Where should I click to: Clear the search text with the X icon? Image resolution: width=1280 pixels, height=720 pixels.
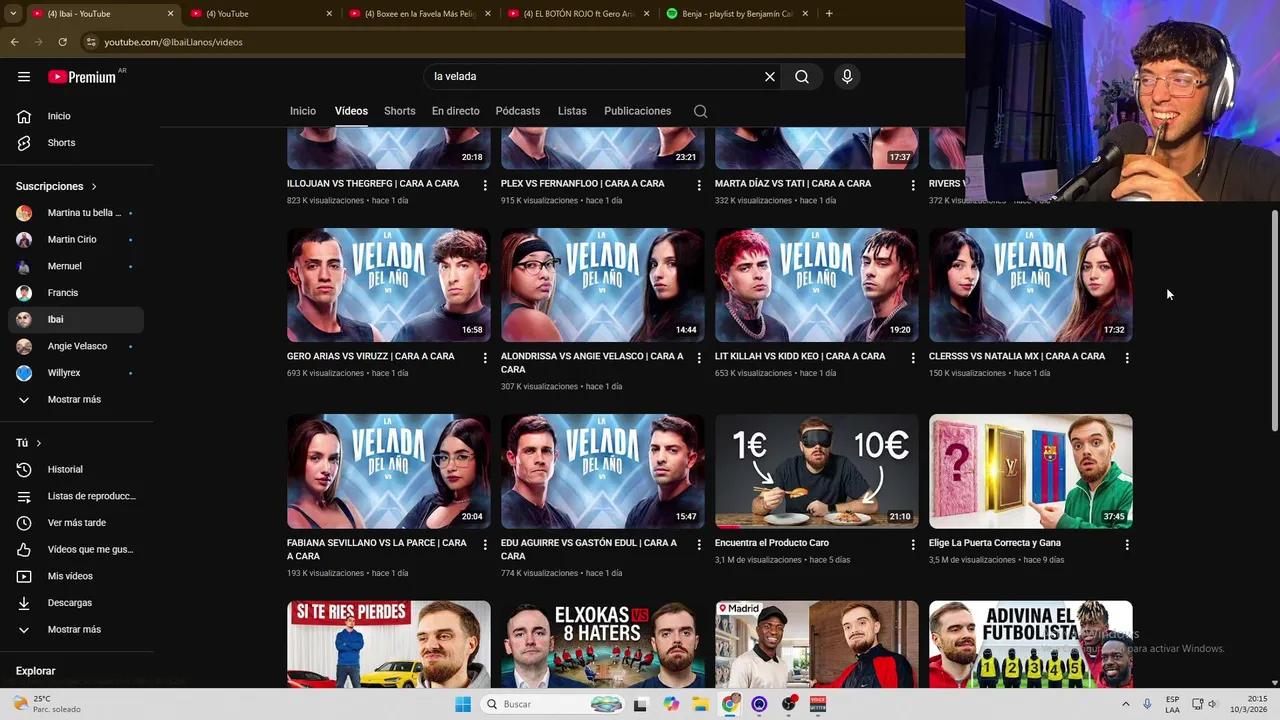pos(770,77)
